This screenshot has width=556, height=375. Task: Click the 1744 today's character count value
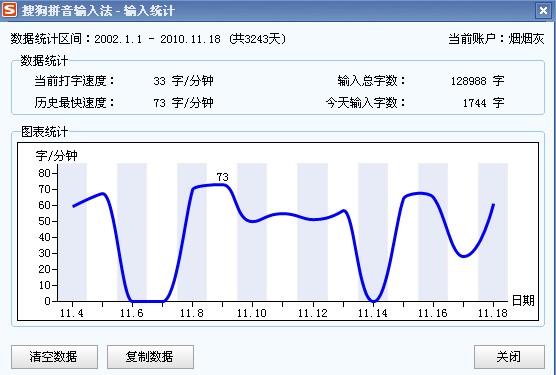tap(474, 103)
